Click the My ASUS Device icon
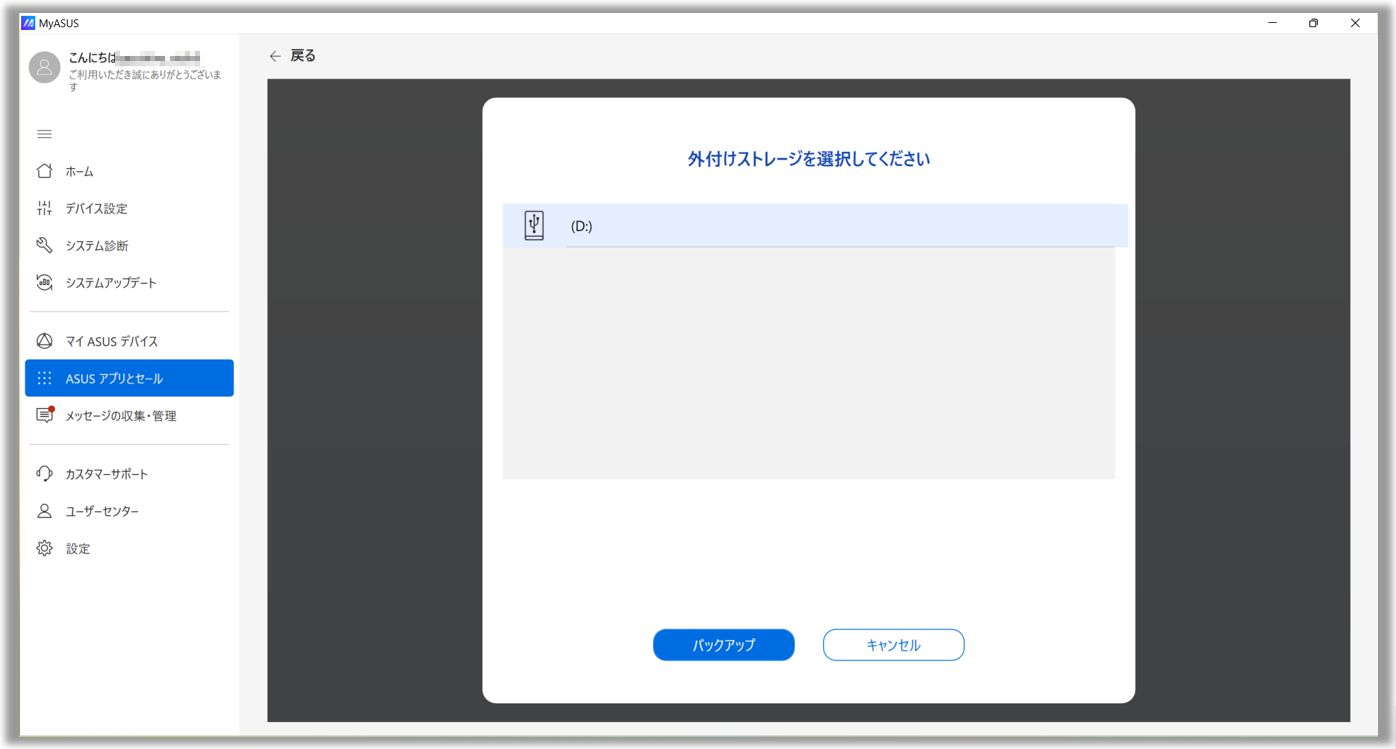1396x749 pixels. tap(44, 341)
